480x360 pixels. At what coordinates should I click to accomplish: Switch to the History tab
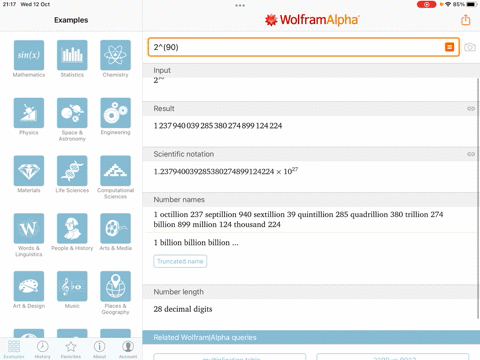point(42,349)
